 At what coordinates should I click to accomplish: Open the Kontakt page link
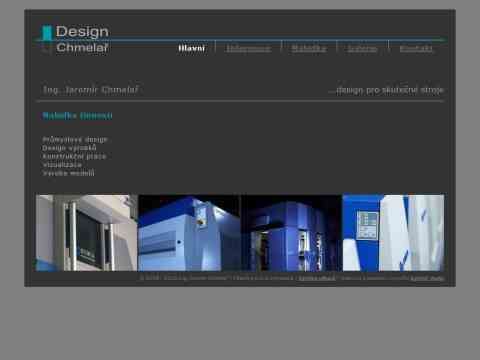(416, 49)
